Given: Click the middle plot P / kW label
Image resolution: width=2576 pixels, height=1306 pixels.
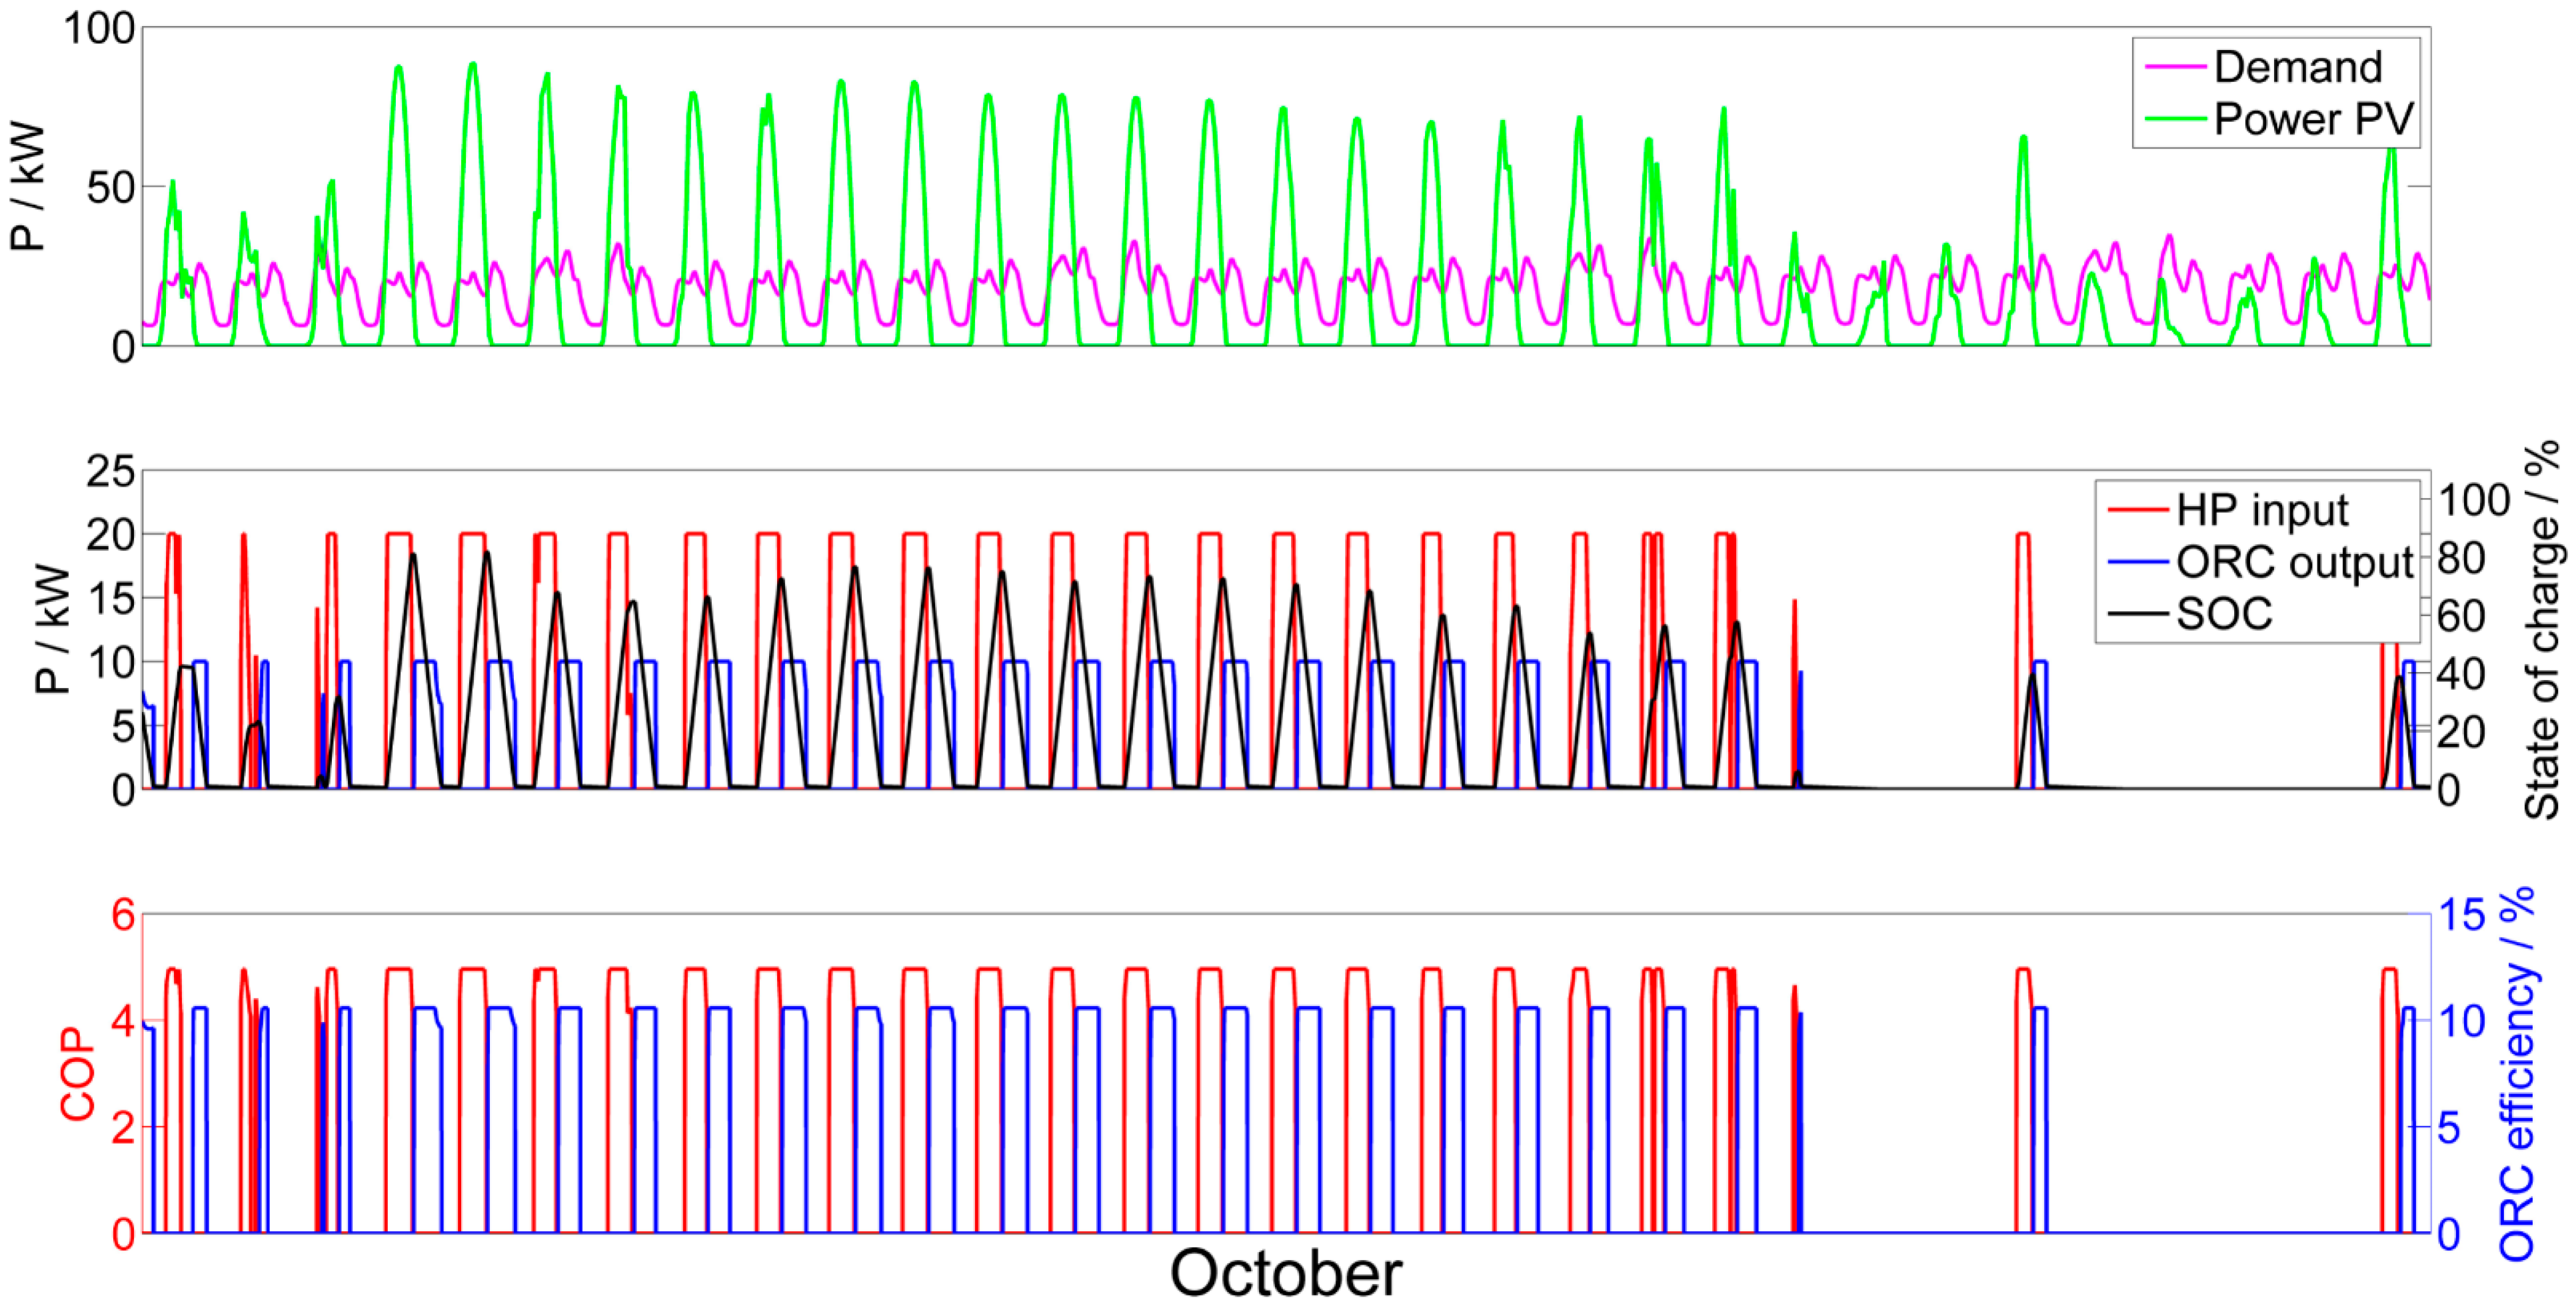Looking at the screenshot, I should click(x=52, y=630).
